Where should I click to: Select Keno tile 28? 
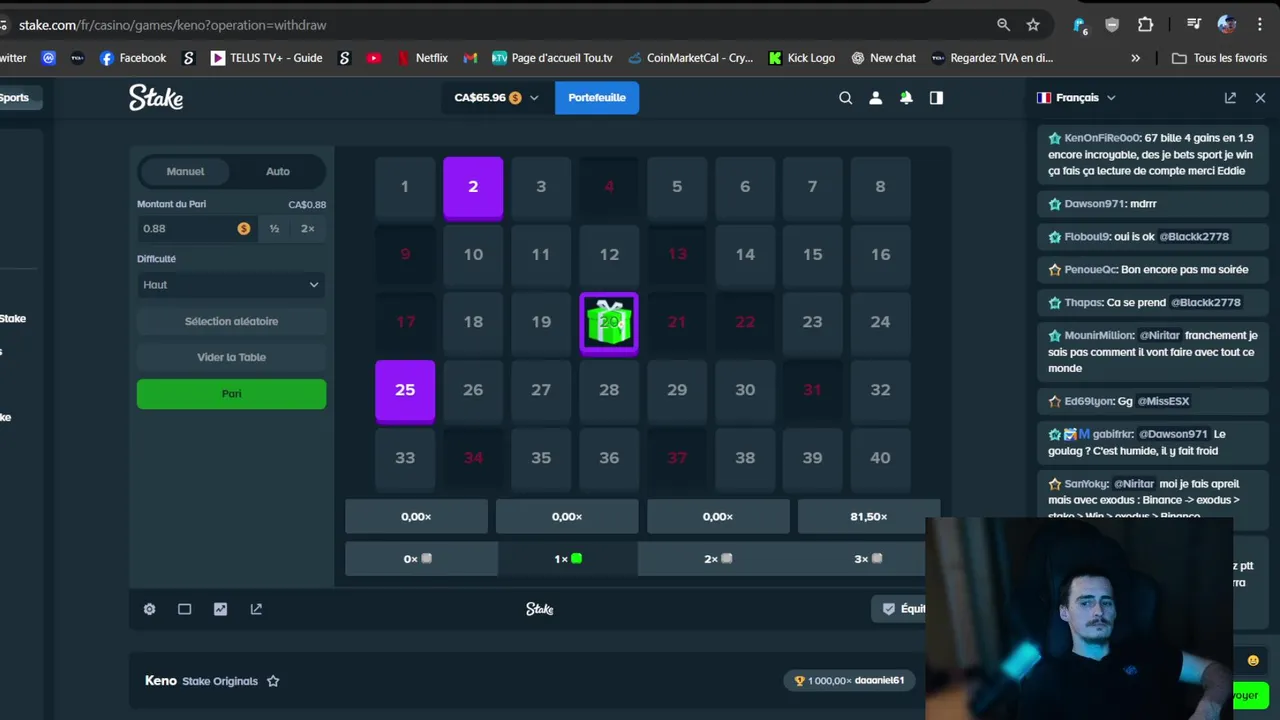pos(609,390)
